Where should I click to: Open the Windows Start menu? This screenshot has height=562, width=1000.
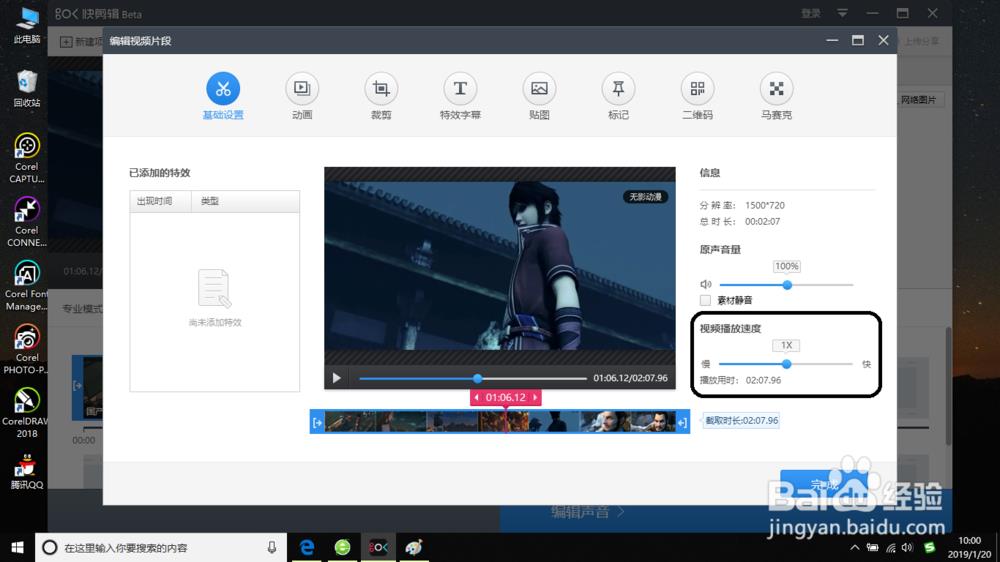17,547
